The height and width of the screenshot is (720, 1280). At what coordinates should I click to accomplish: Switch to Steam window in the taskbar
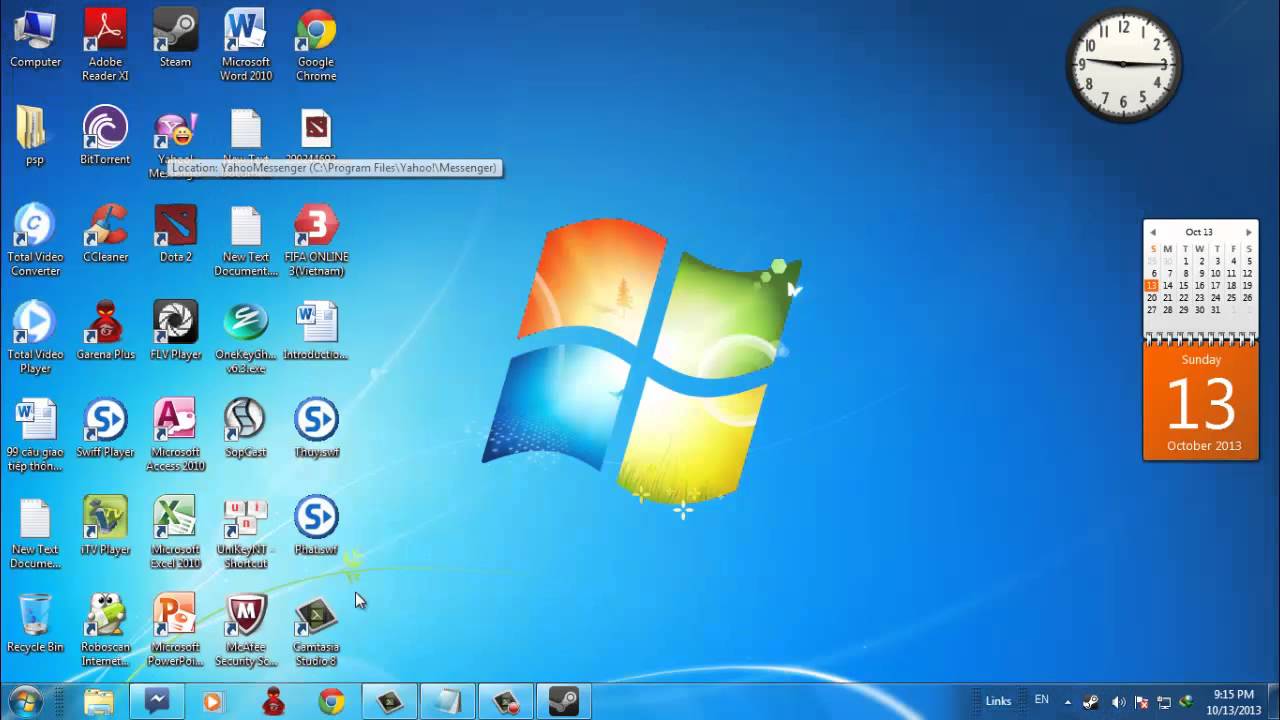point(564,702)
